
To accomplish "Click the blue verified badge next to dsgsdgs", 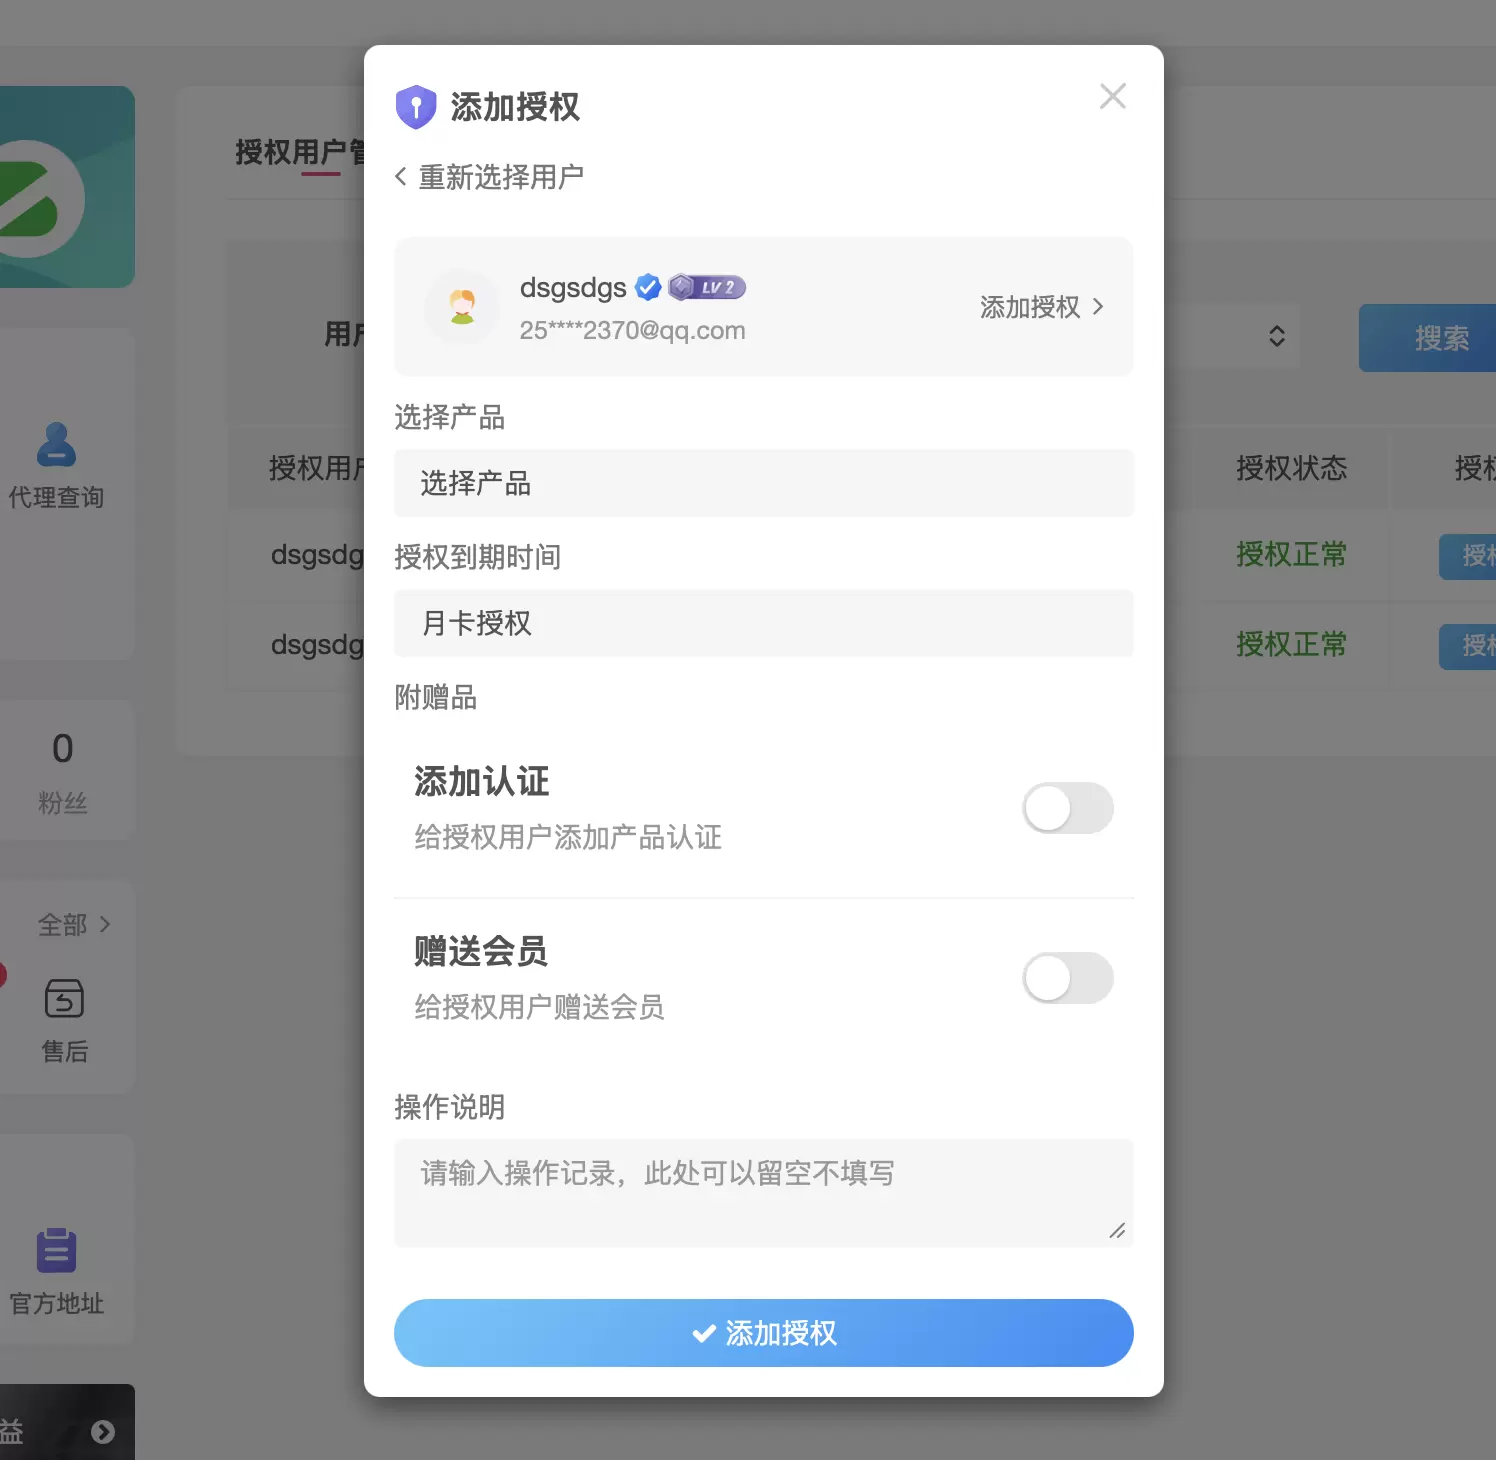I will 648,288.
